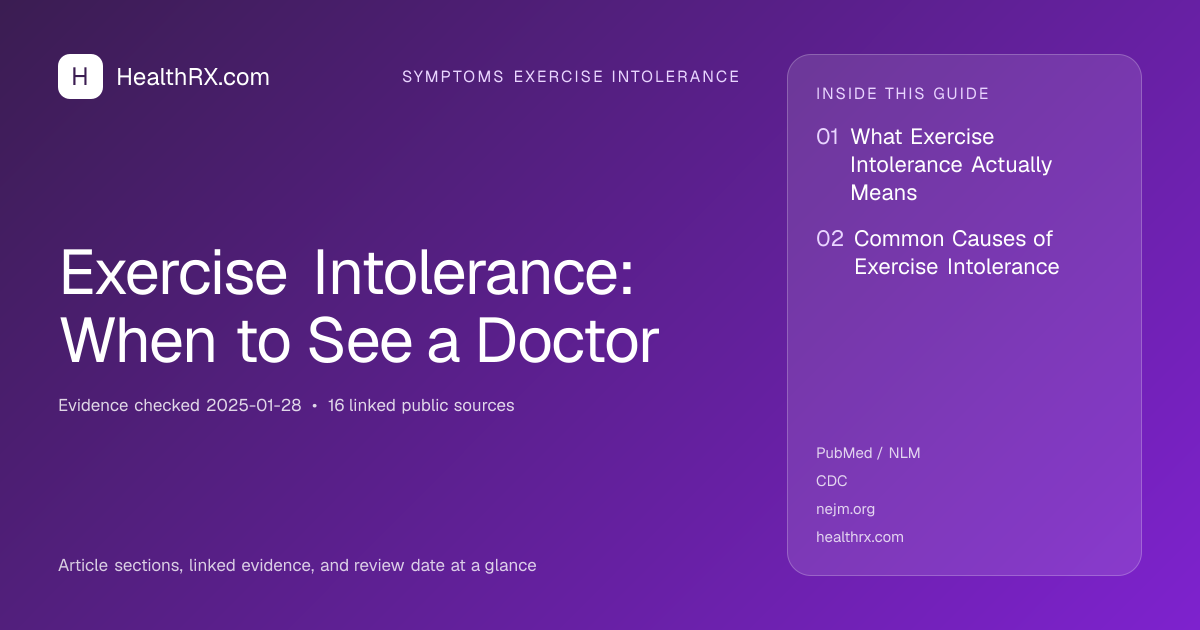Click the nejm.org source entry
The image size is (1200, 630).
pyautogui.click(x=845, y=509)
